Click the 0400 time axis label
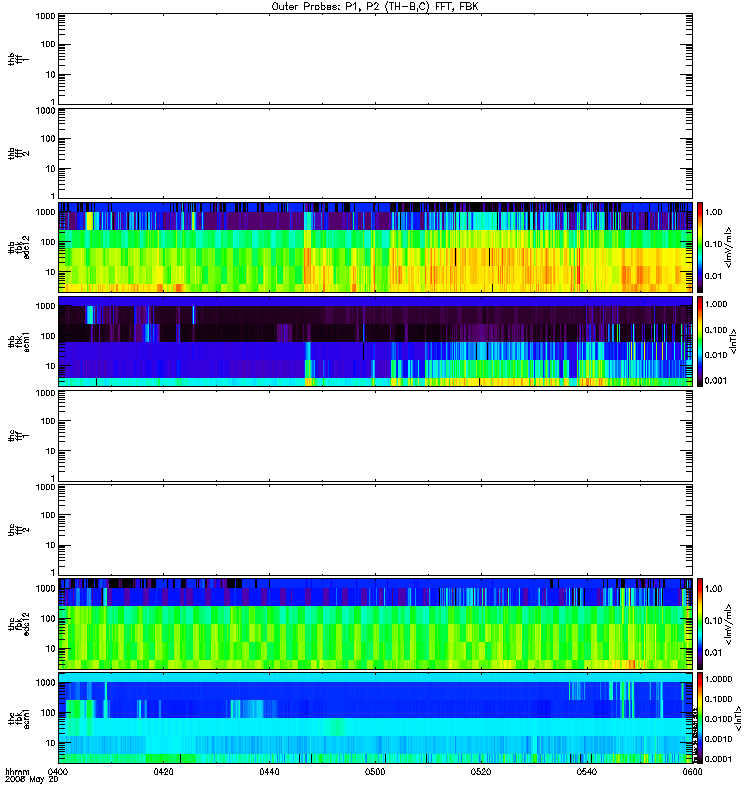The height and width of the screenshot is (800, 750). (57, 772)
